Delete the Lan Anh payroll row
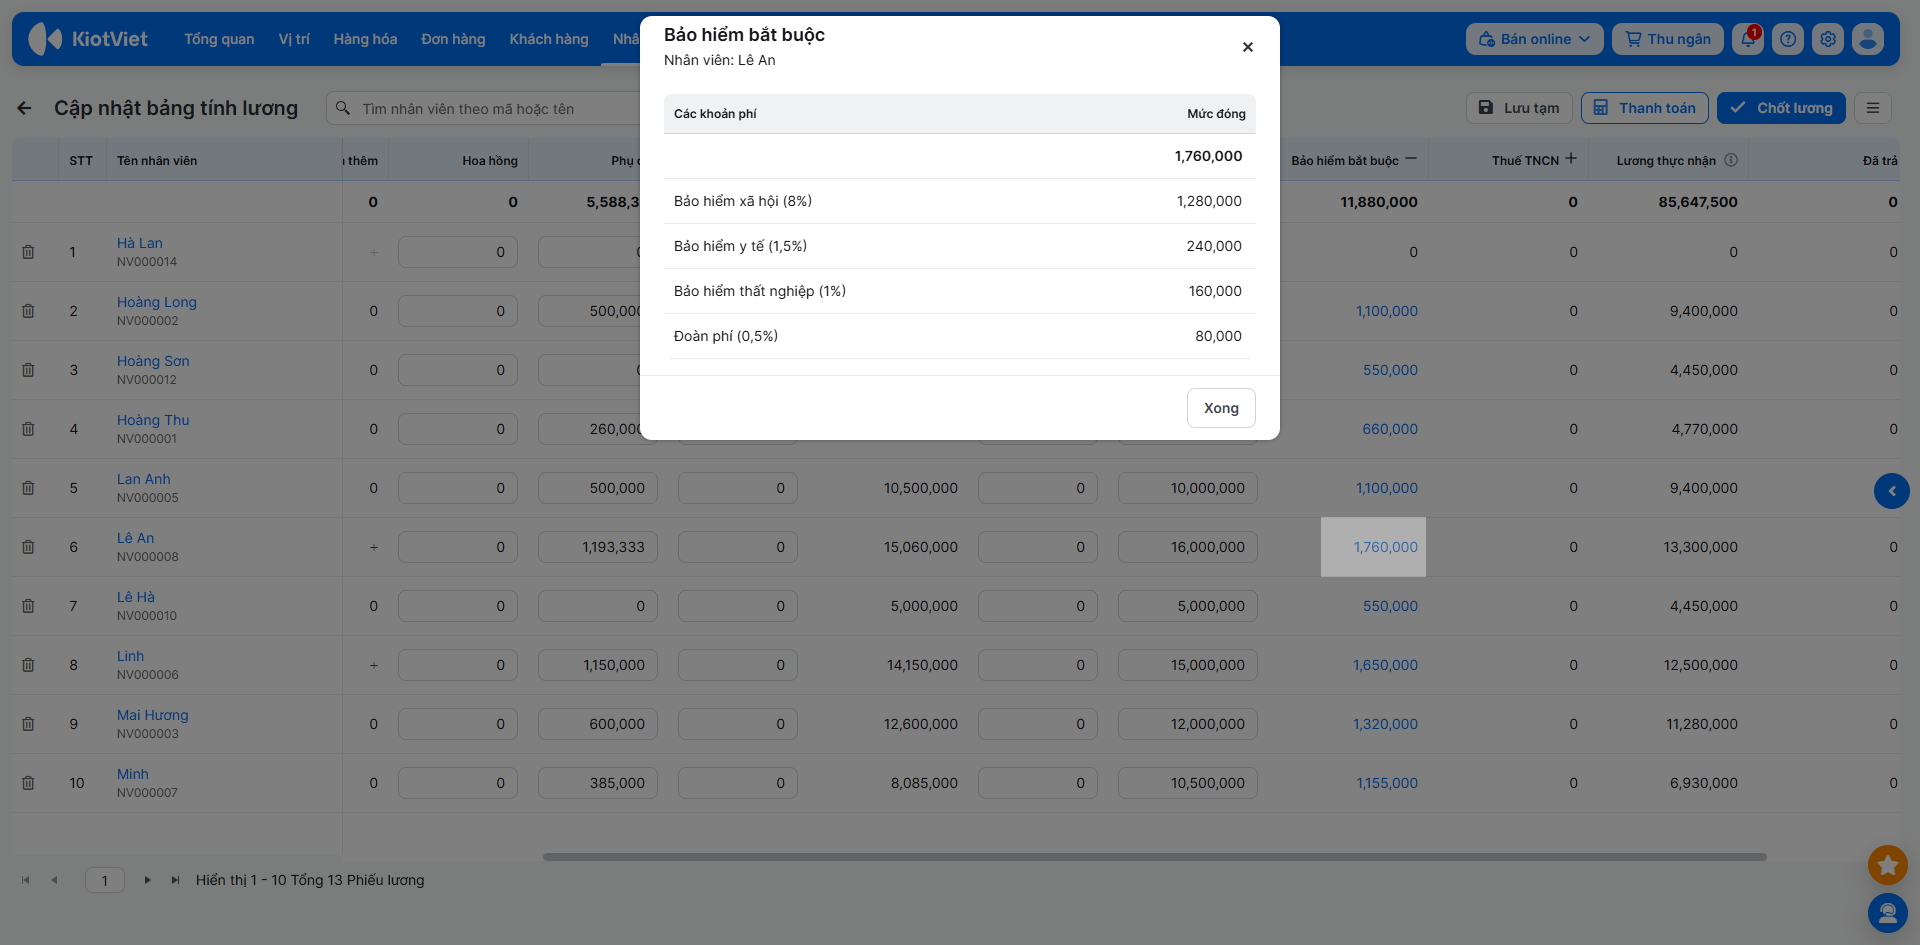Viewport: 1920px width, 945px height. point(28,488)
